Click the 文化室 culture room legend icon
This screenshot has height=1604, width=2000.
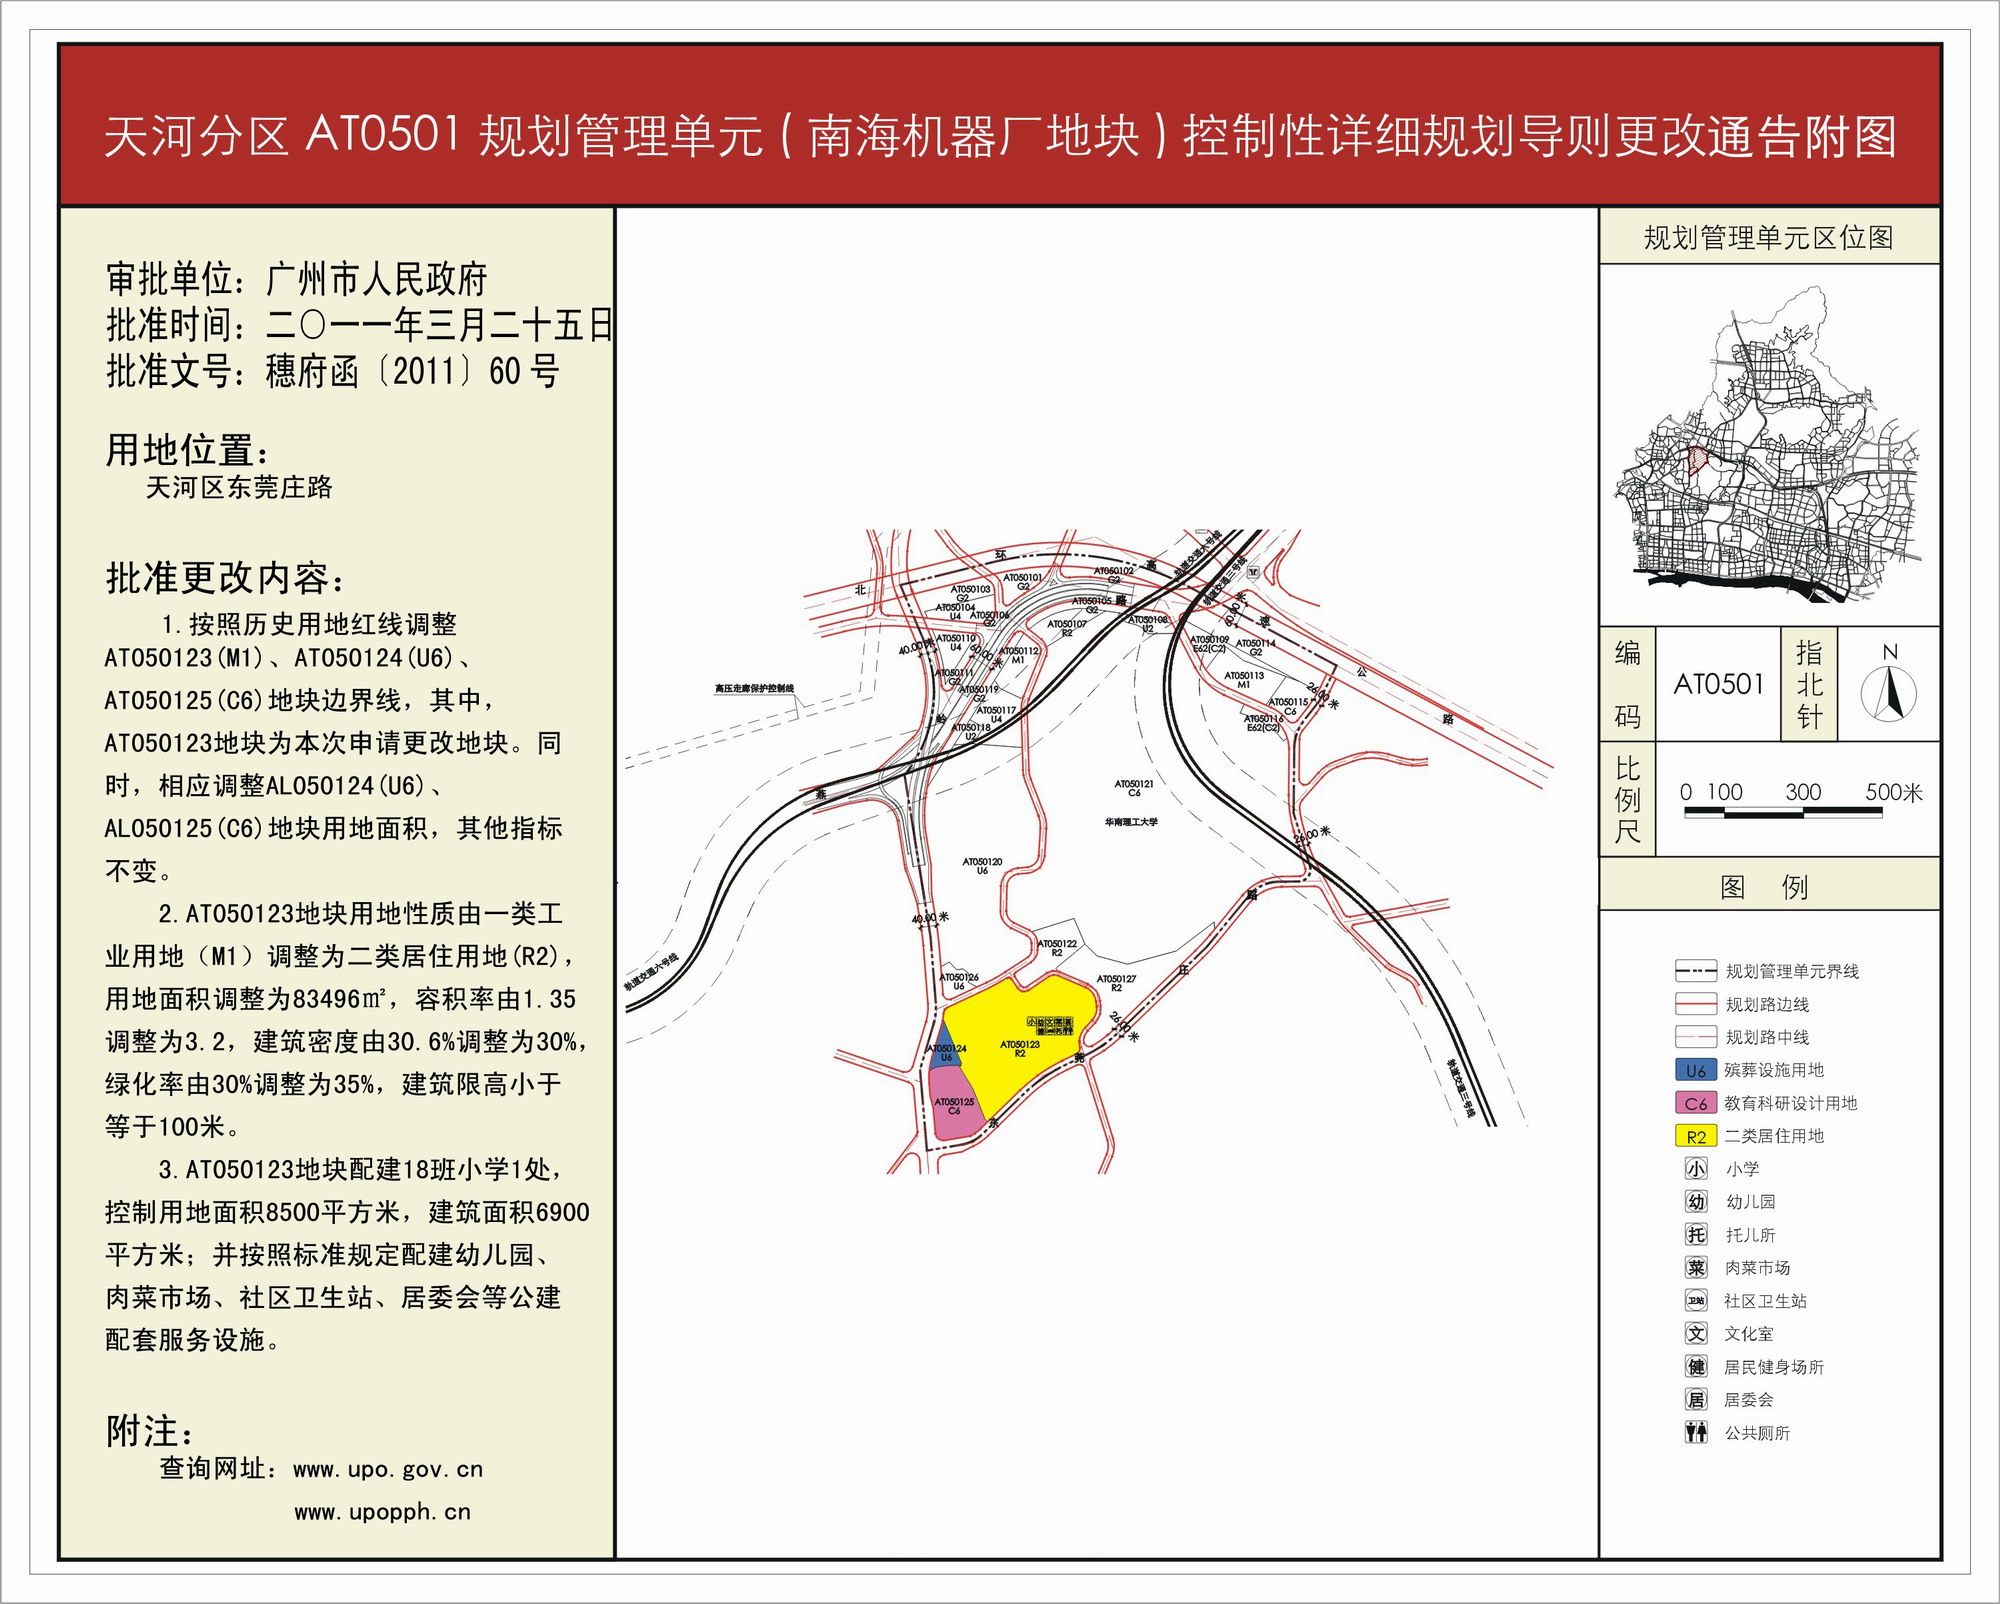point(1696,1333)
